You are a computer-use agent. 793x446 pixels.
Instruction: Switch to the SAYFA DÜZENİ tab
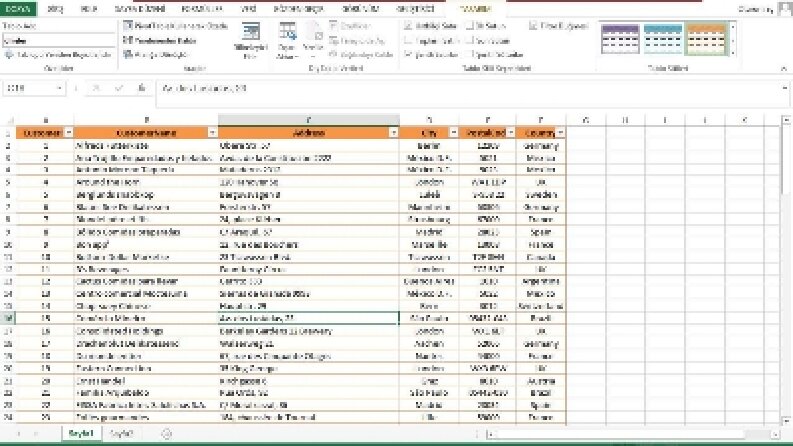point(140,9)
